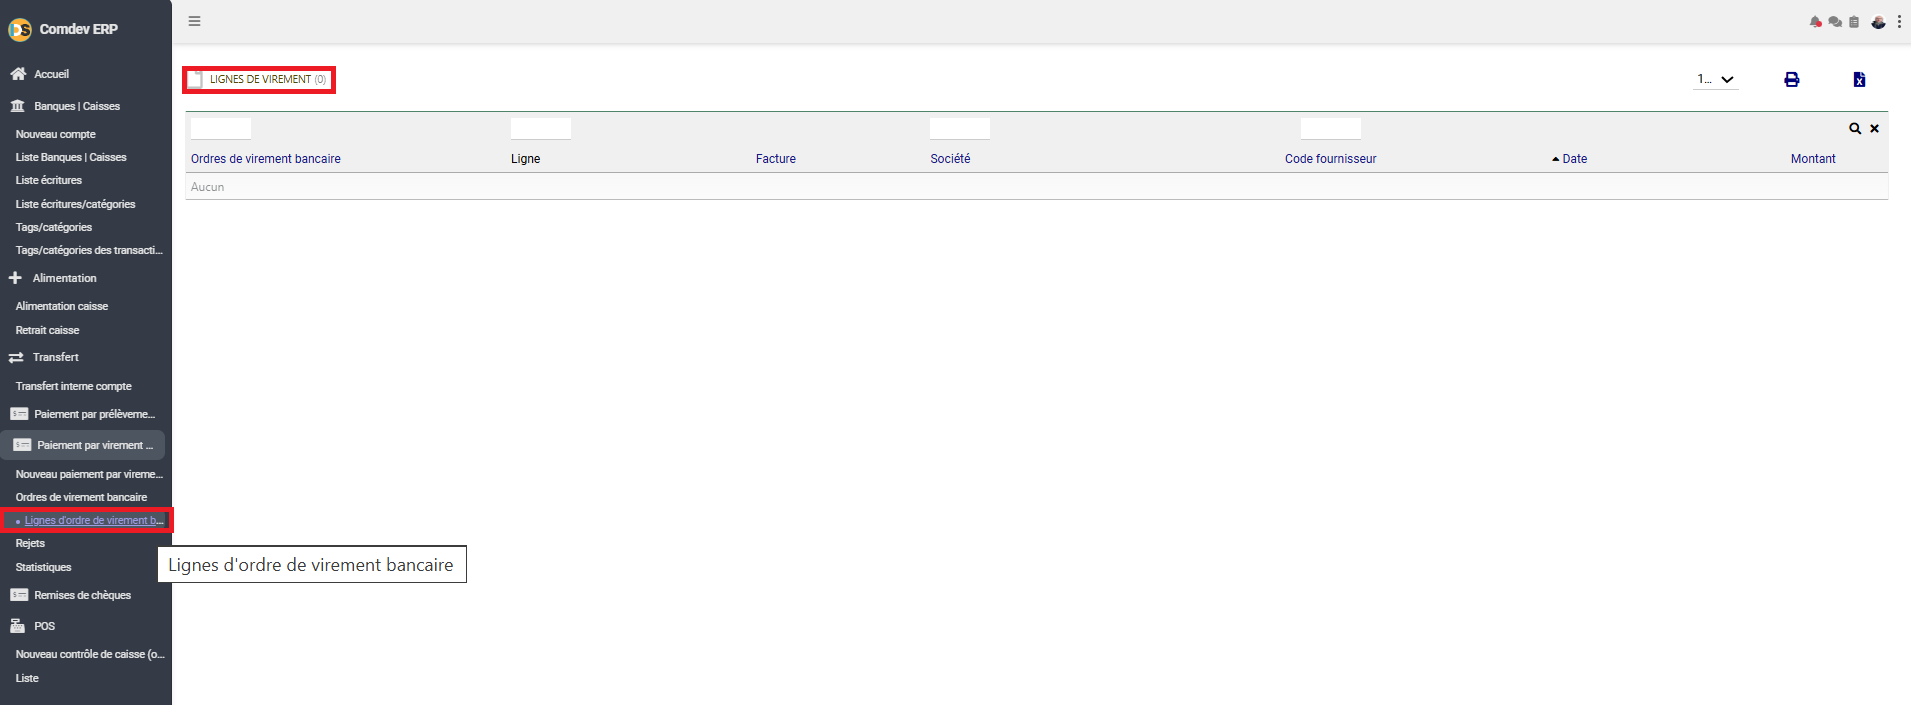Open Statistiques in the sidebar
Image resolution: width=1911 pixels, height=705 pixels.
coord(44,567)
